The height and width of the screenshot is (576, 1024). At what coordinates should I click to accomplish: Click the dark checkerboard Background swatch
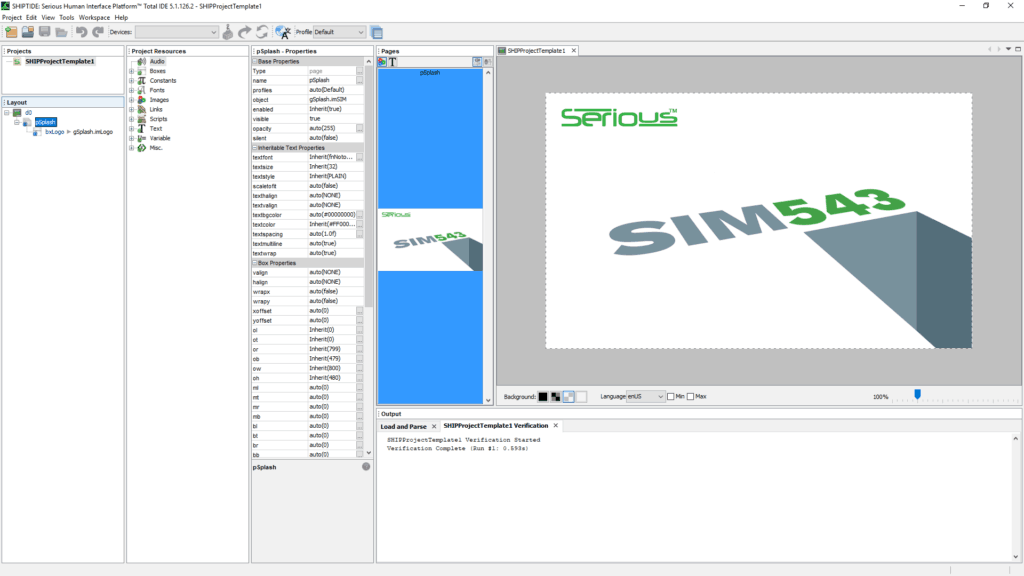(x=556, y=396)
